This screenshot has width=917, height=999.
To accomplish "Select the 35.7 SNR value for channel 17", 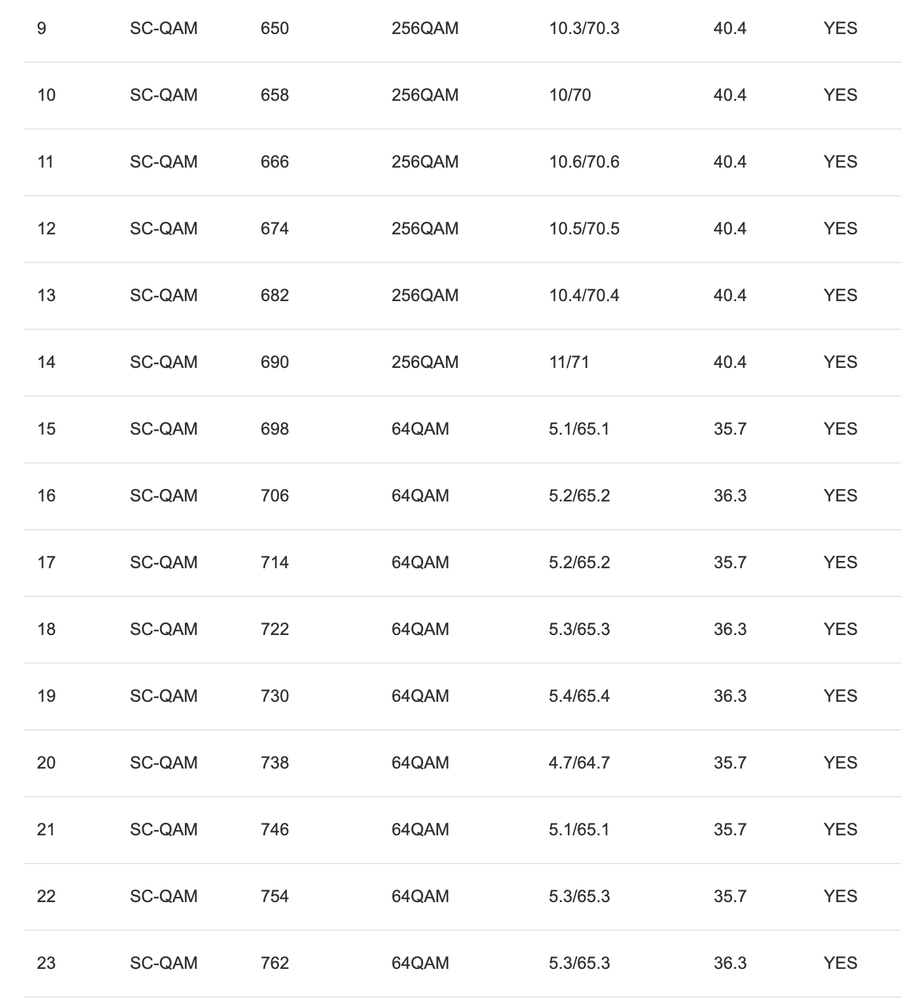I will (730, 563).
